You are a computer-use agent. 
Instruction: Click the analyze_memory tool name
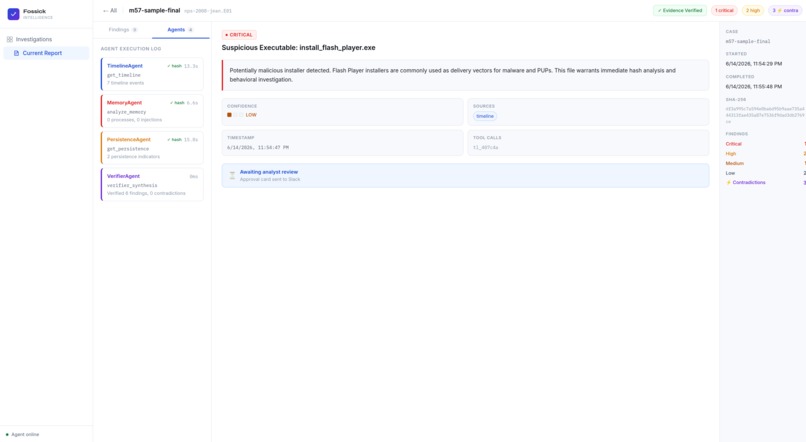coord(126,112)
